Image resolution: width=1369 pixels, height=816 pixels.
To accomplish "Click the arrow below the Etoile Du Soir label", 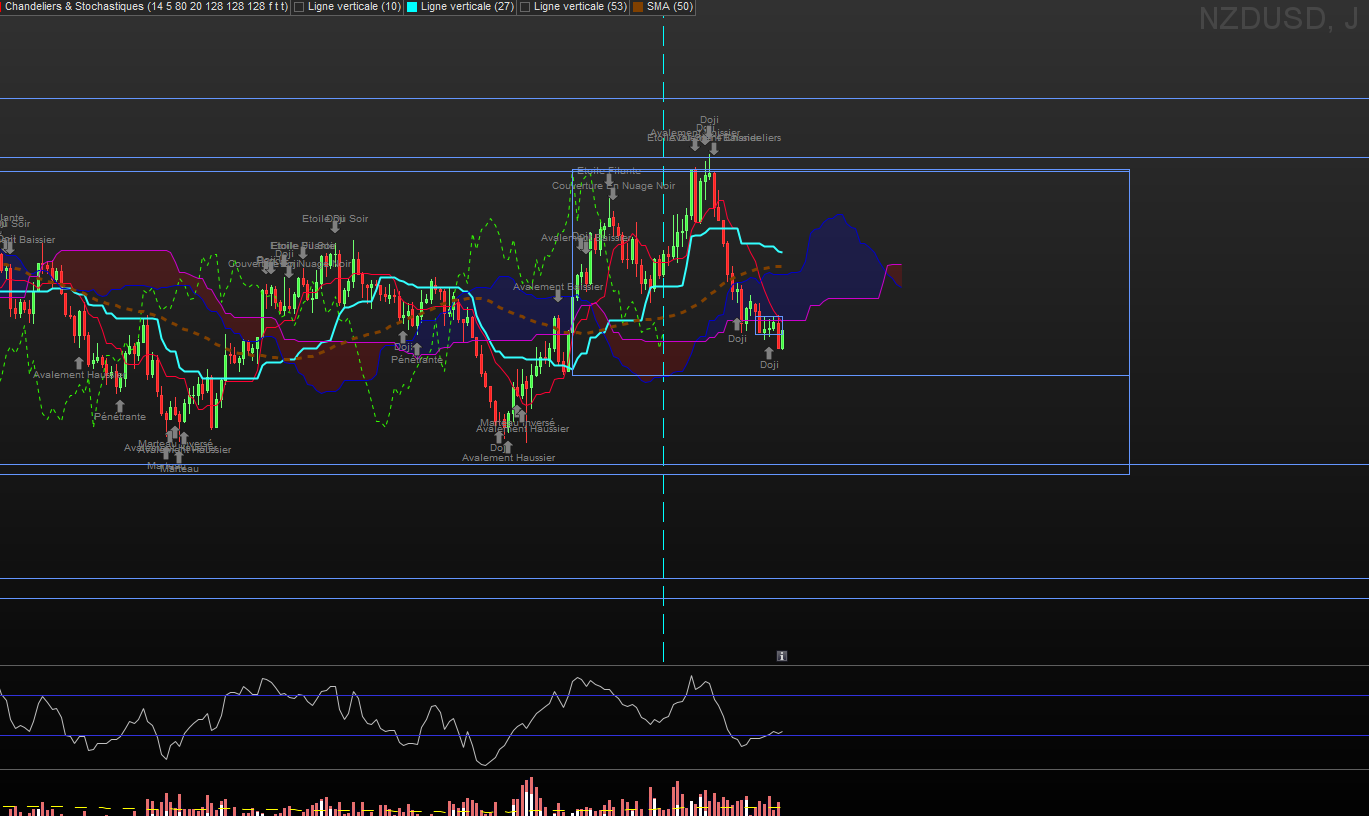I will 335,228.
